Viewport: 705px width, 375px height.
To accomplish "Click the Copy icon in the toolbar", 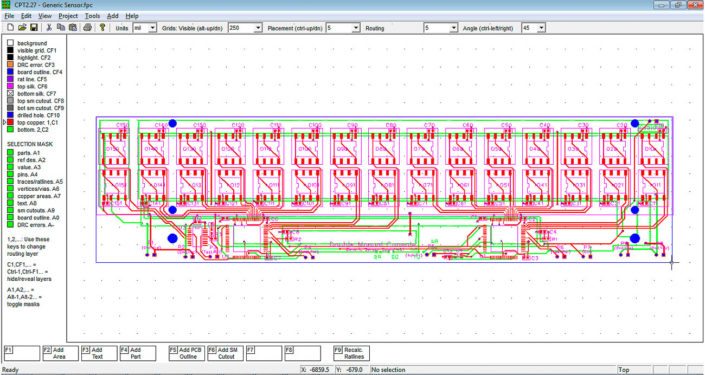I will (x=61, y=27).
